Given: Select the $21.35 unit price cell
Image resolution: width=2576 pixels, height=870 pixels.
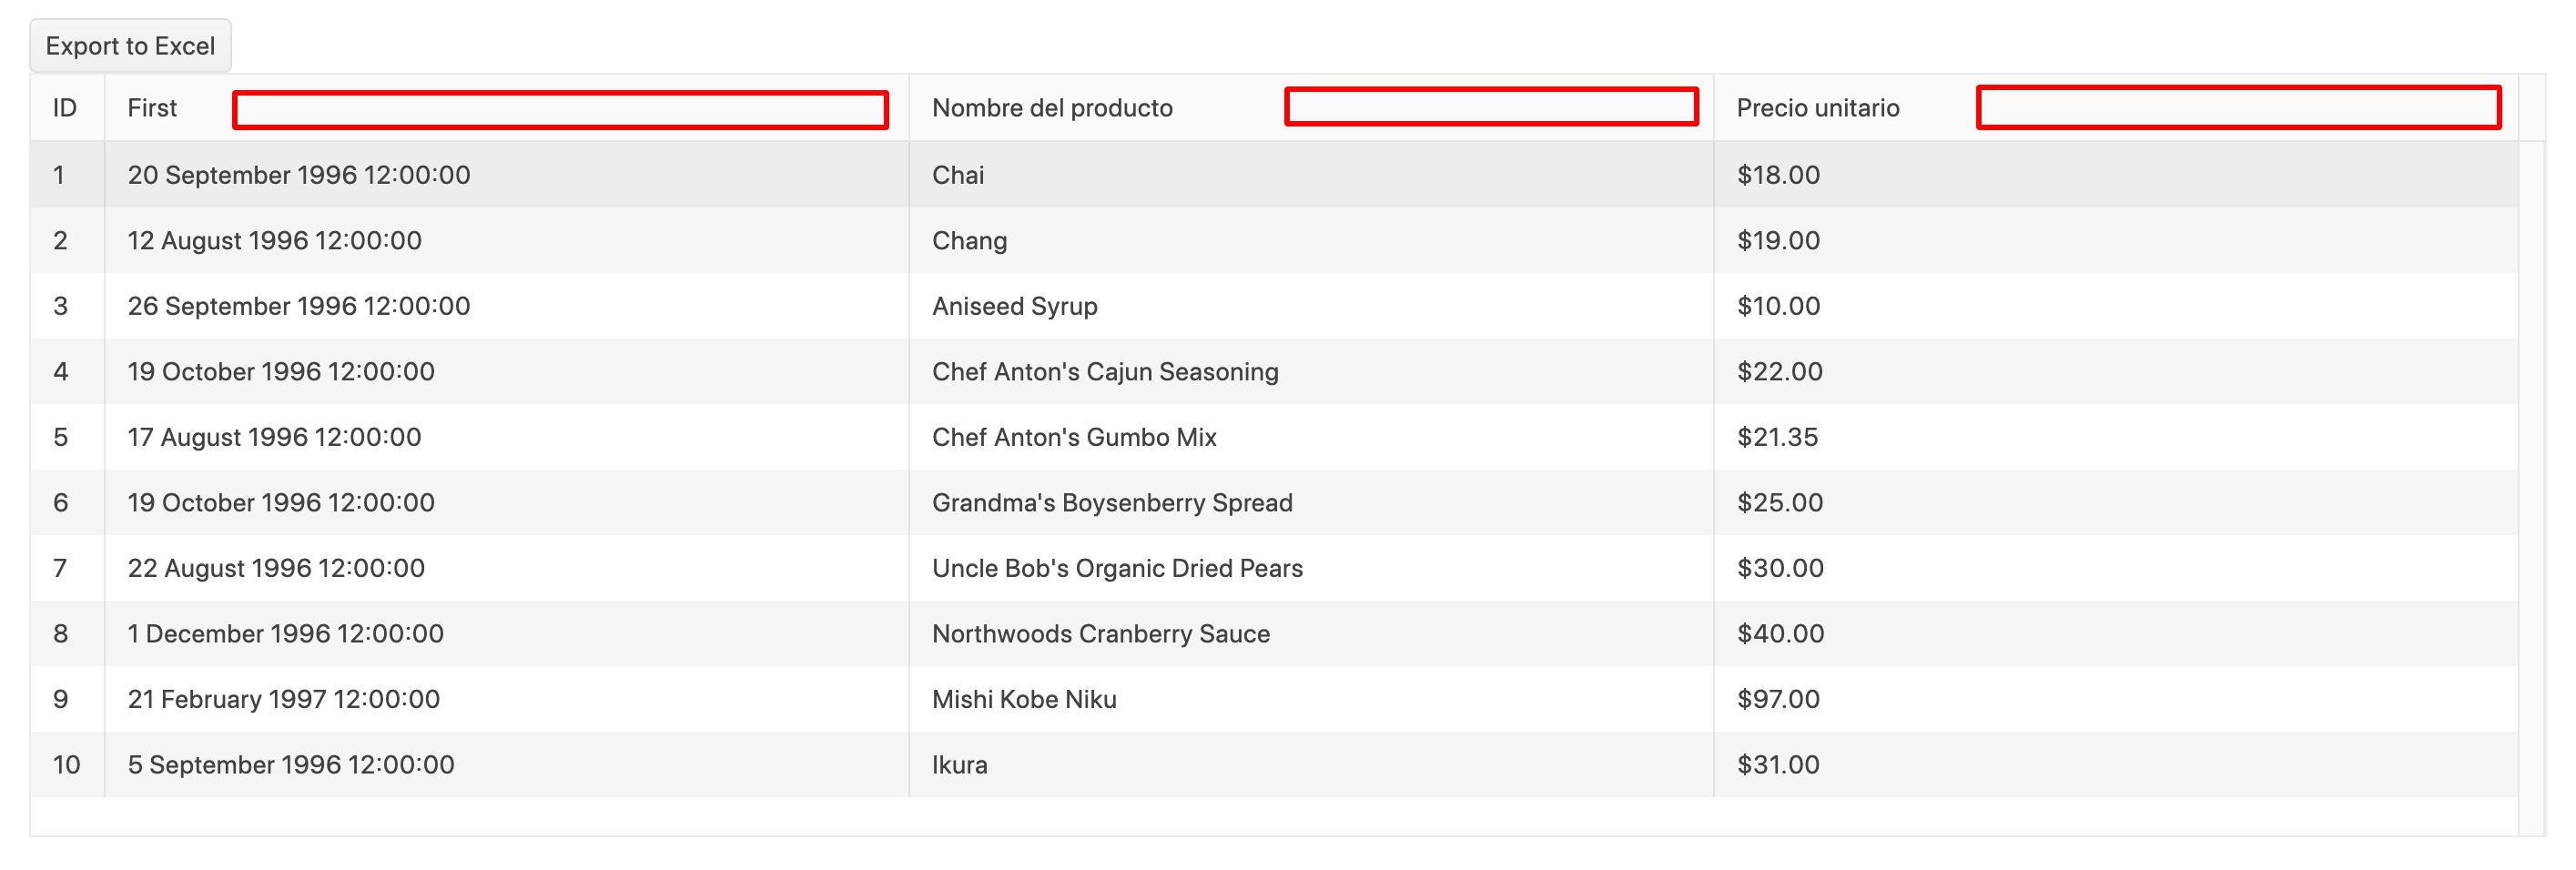Looking at the screenshot, I should coord(1777,437).
